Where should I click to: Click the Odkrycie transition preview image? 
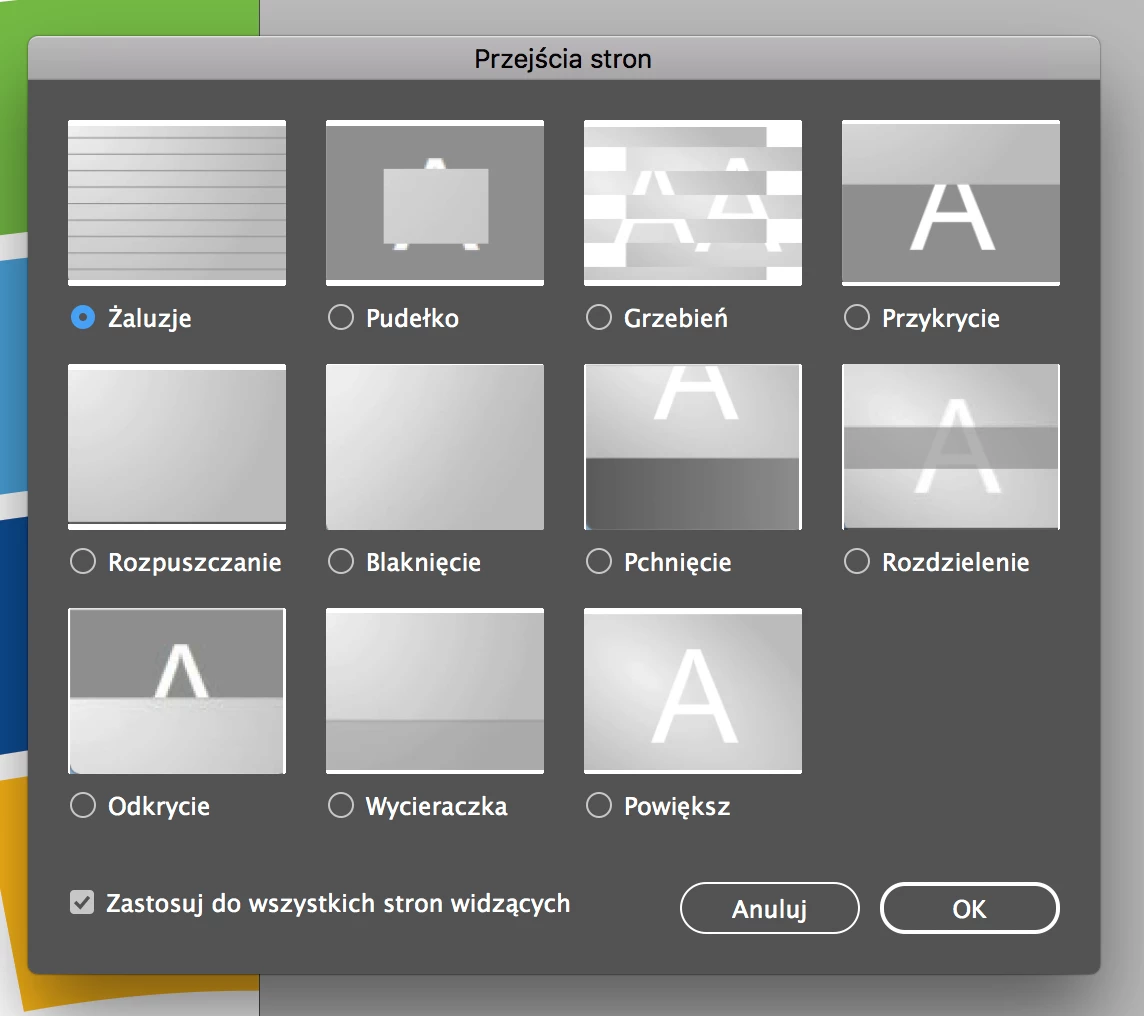[x=177, y=691]
